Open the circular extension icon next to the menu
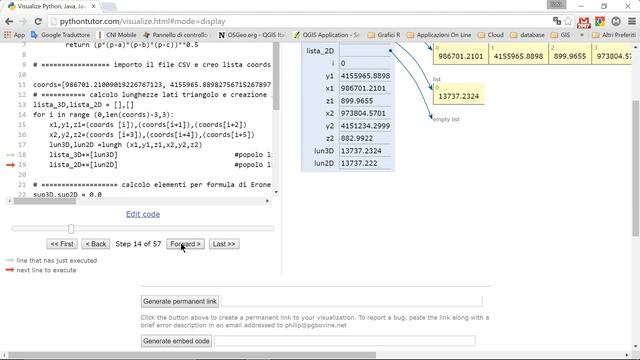The width and height of the screenshot is (640, 360). pos(616,21)
